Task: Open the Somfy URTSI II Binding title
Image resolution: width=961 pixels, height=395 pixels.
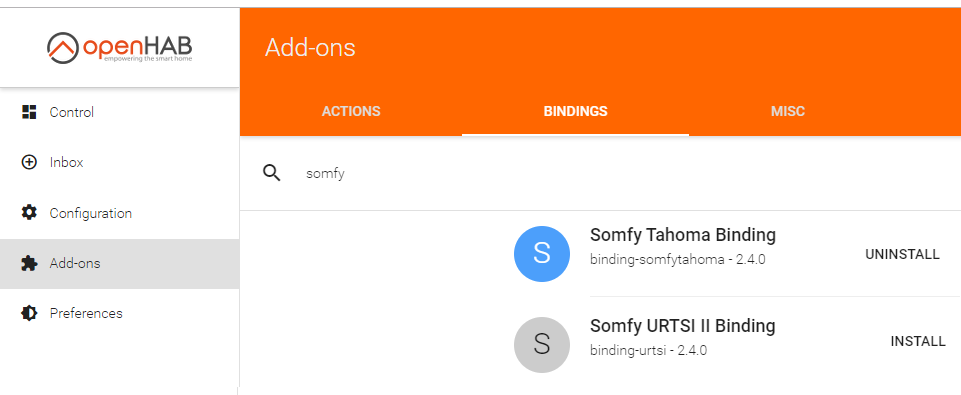Action: [x=683, y=326]
